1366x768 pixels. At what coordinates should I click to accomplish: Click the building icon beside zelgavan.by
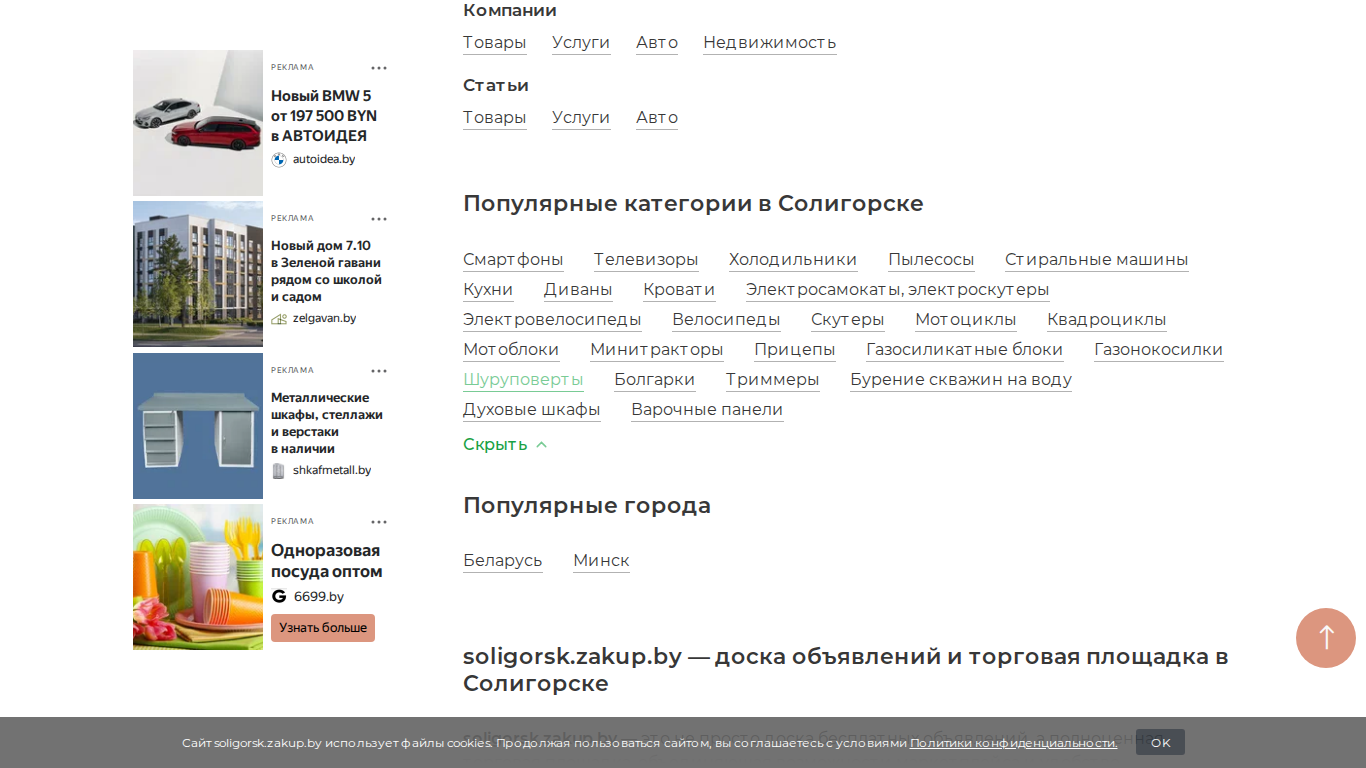coord(279,318)
